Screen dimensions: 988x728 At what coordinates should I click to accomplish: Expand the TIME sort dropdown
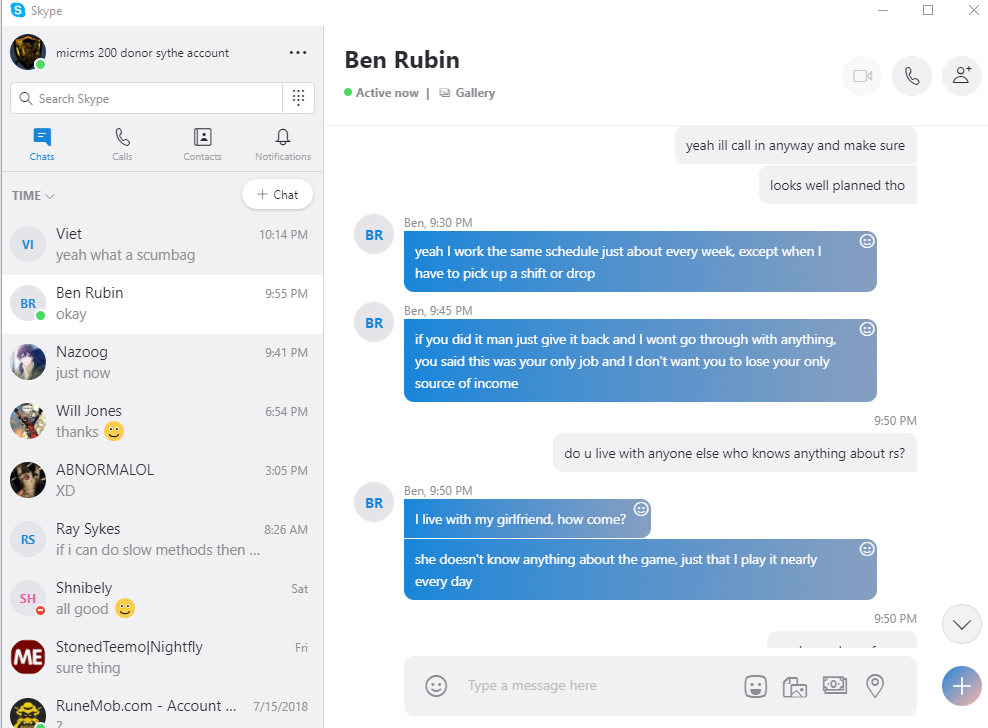33,196
